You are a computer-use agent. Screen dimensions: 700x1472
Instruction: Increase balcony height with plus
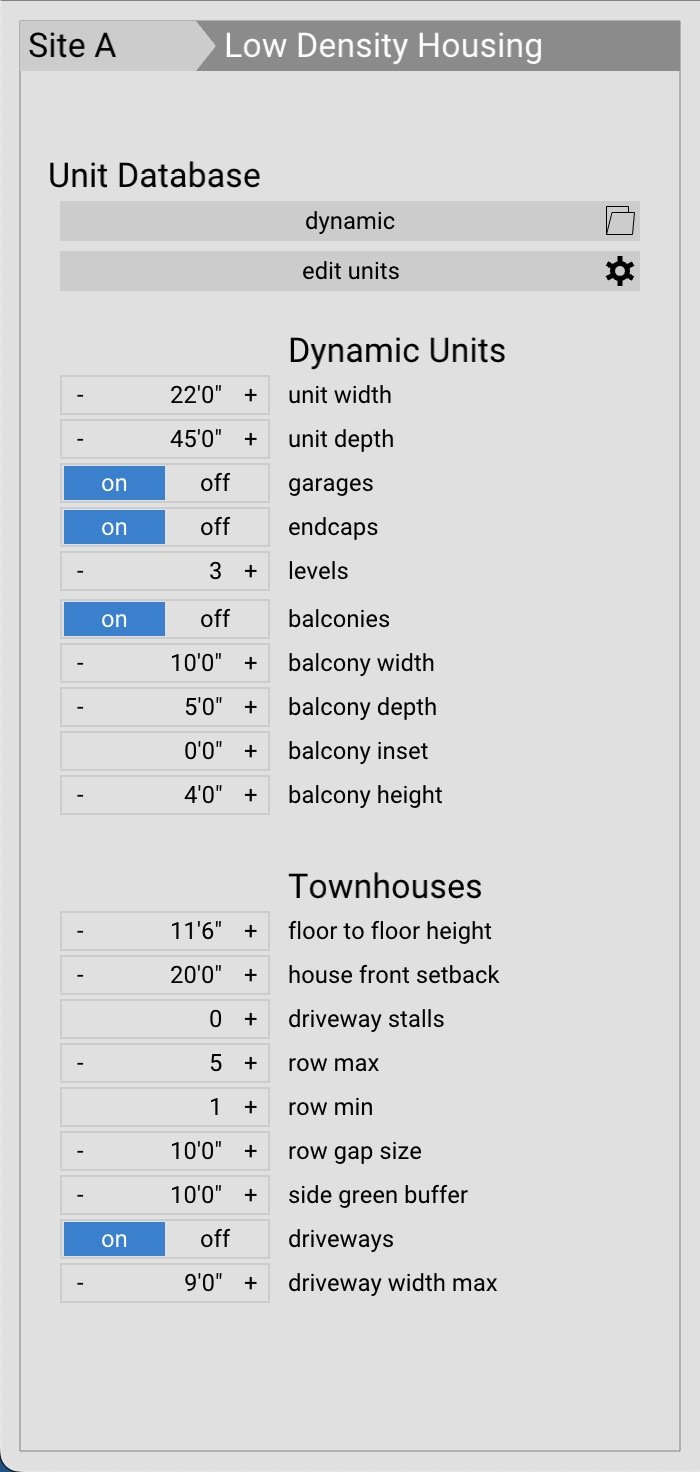(x=249, y=794)
